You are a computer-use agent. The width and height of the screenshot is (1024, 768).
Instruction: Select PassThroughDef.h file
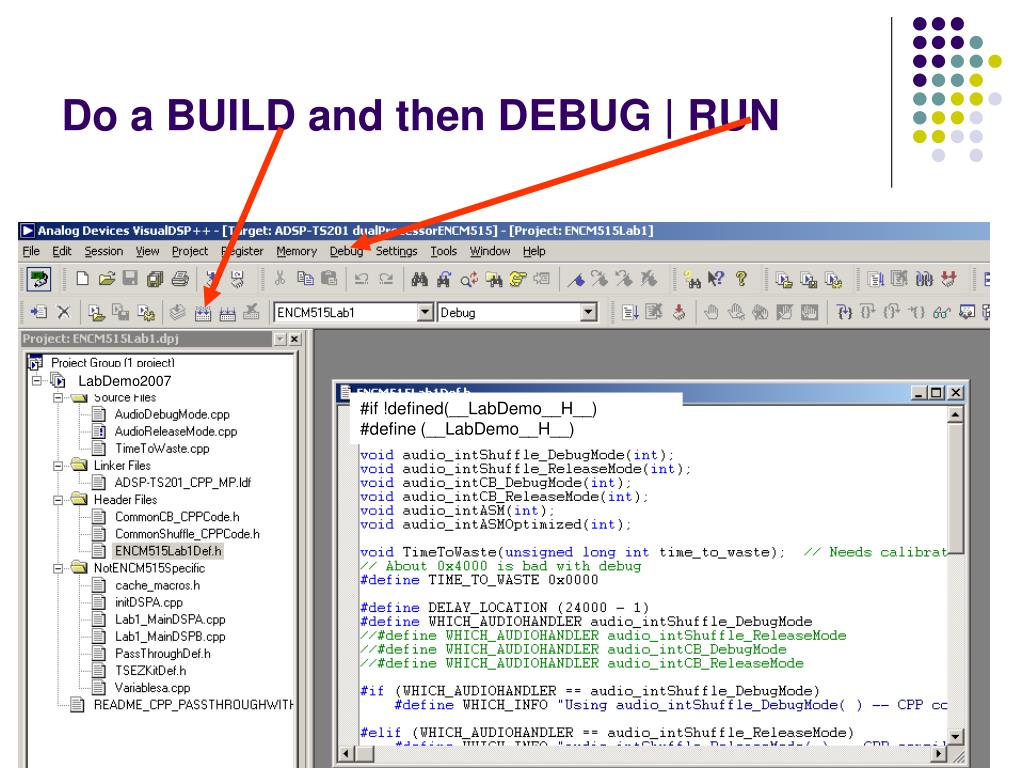coord(163,654)
